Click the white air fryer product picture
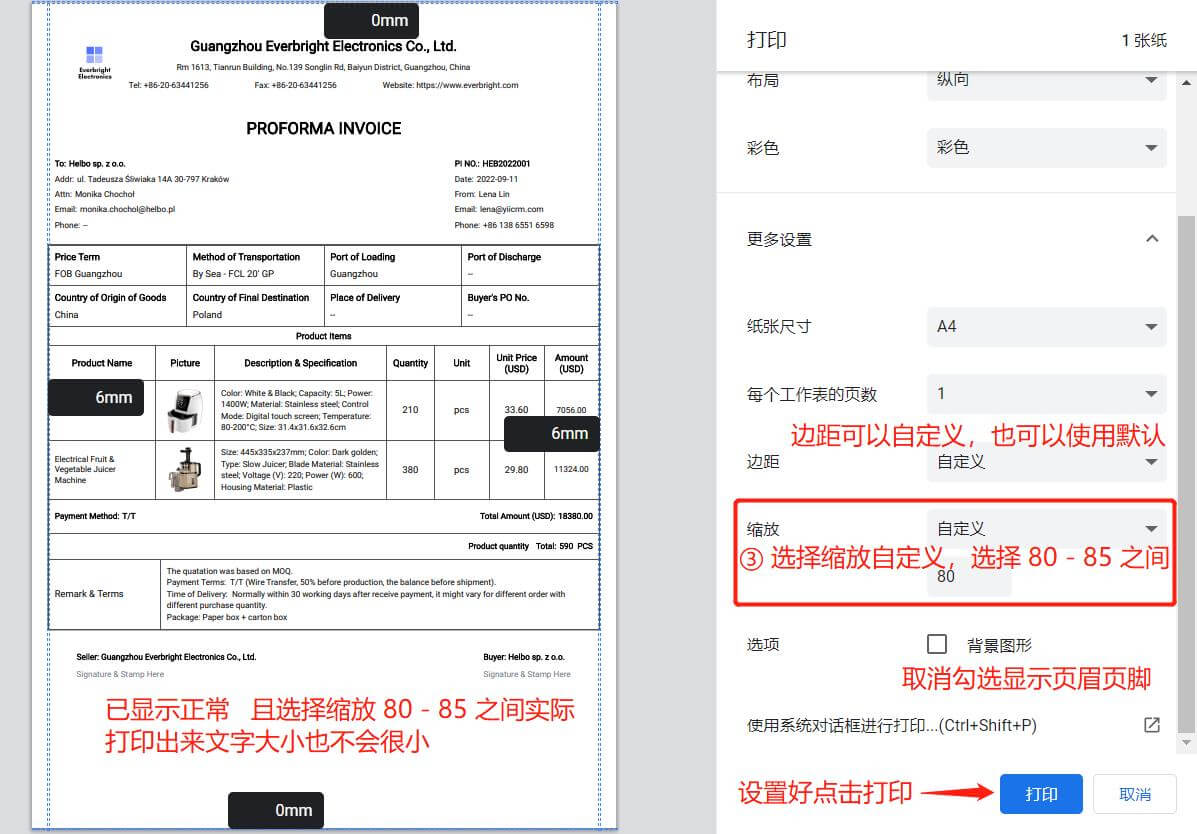Viewport: 1197px width, 834px height. [x=185, y=411]
